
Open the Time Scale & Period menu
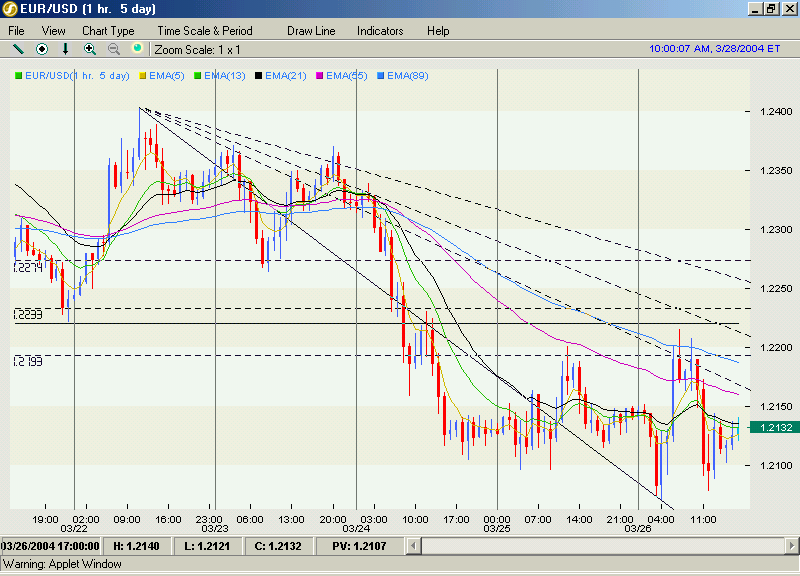click(x=205, y=31)
